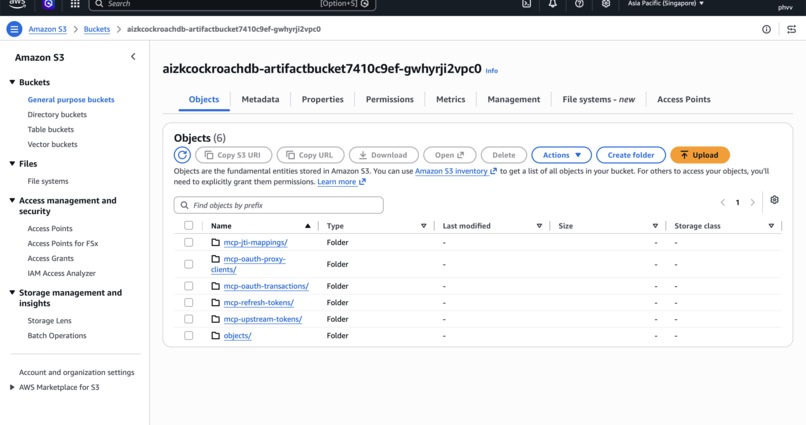Sort by the Type column arrow
This screenshot has width=806, height=425.
(424, 226)
